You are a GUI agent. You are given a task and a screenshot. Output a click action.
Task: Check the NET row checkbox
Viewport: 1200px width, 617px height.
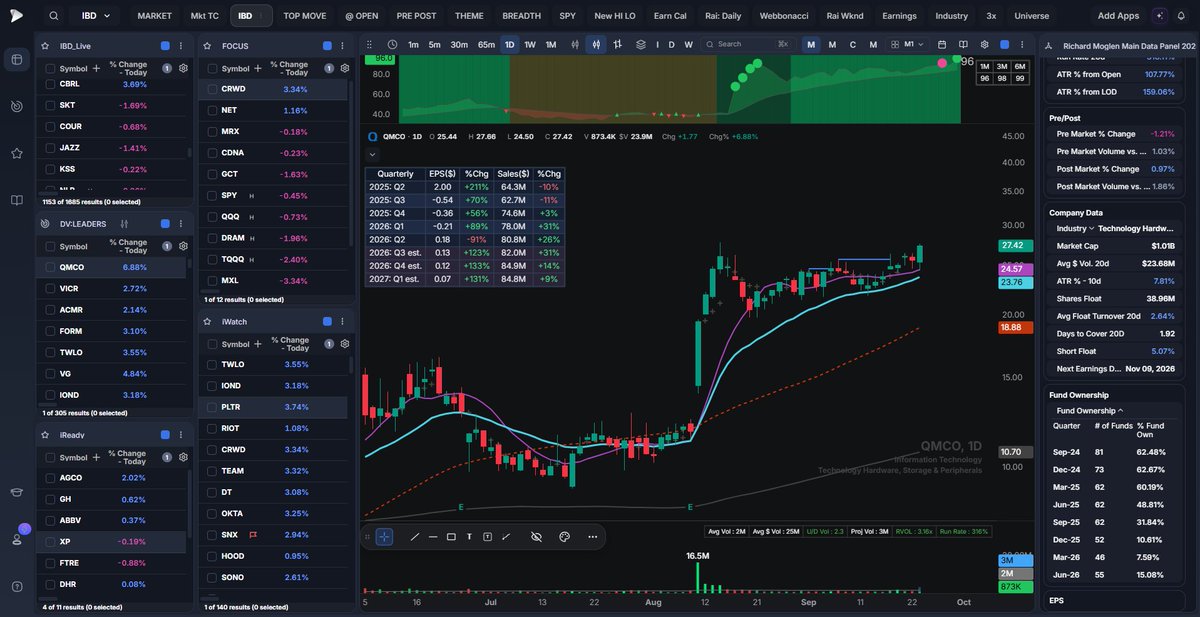212,110
